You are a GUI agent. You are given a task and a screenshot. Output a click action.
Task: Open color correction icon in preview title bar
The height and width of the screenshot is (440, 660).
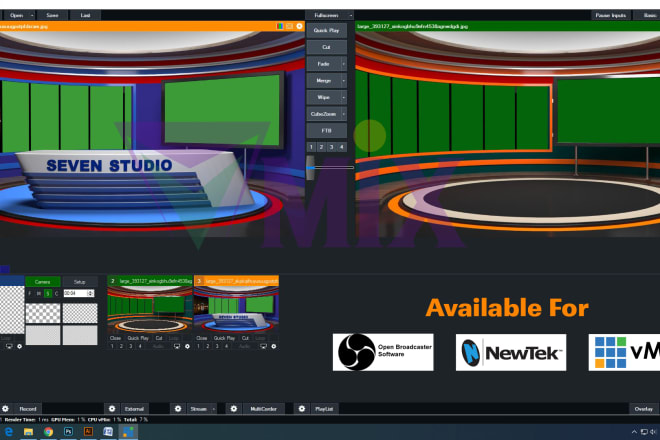(279, 26)
